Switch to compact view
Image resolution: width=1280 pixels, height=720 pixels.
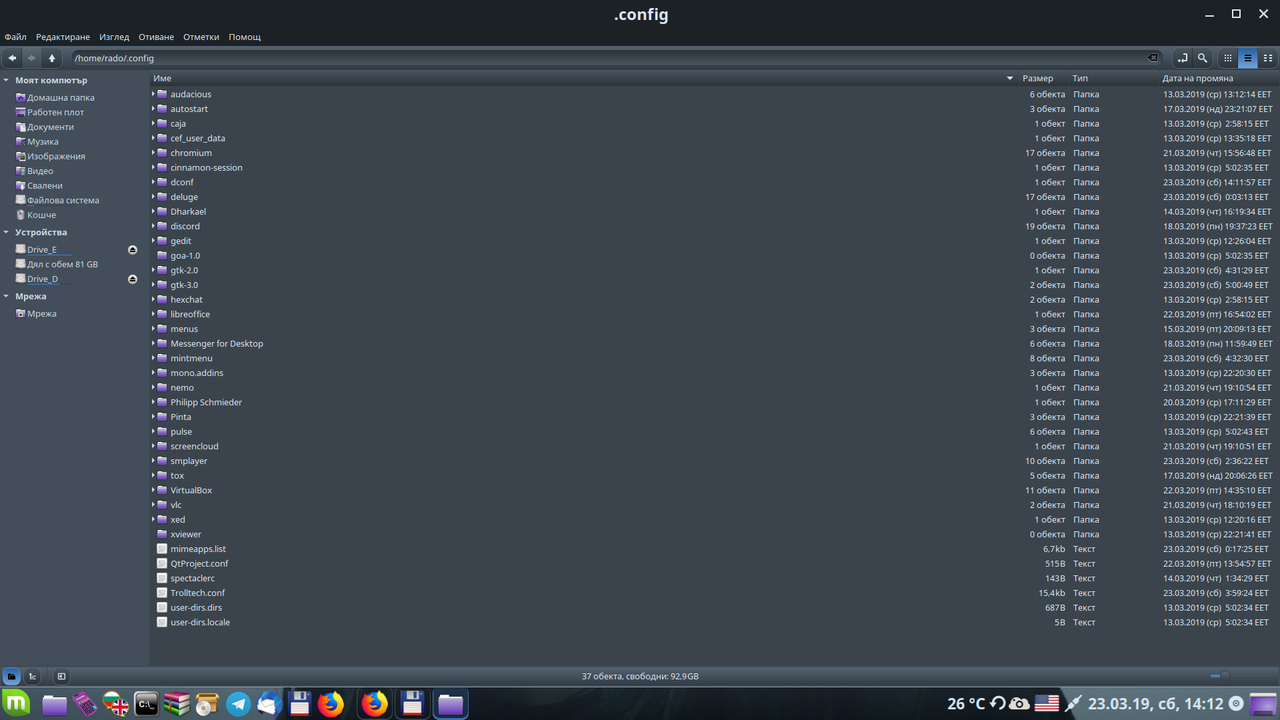coord(1266,58)
